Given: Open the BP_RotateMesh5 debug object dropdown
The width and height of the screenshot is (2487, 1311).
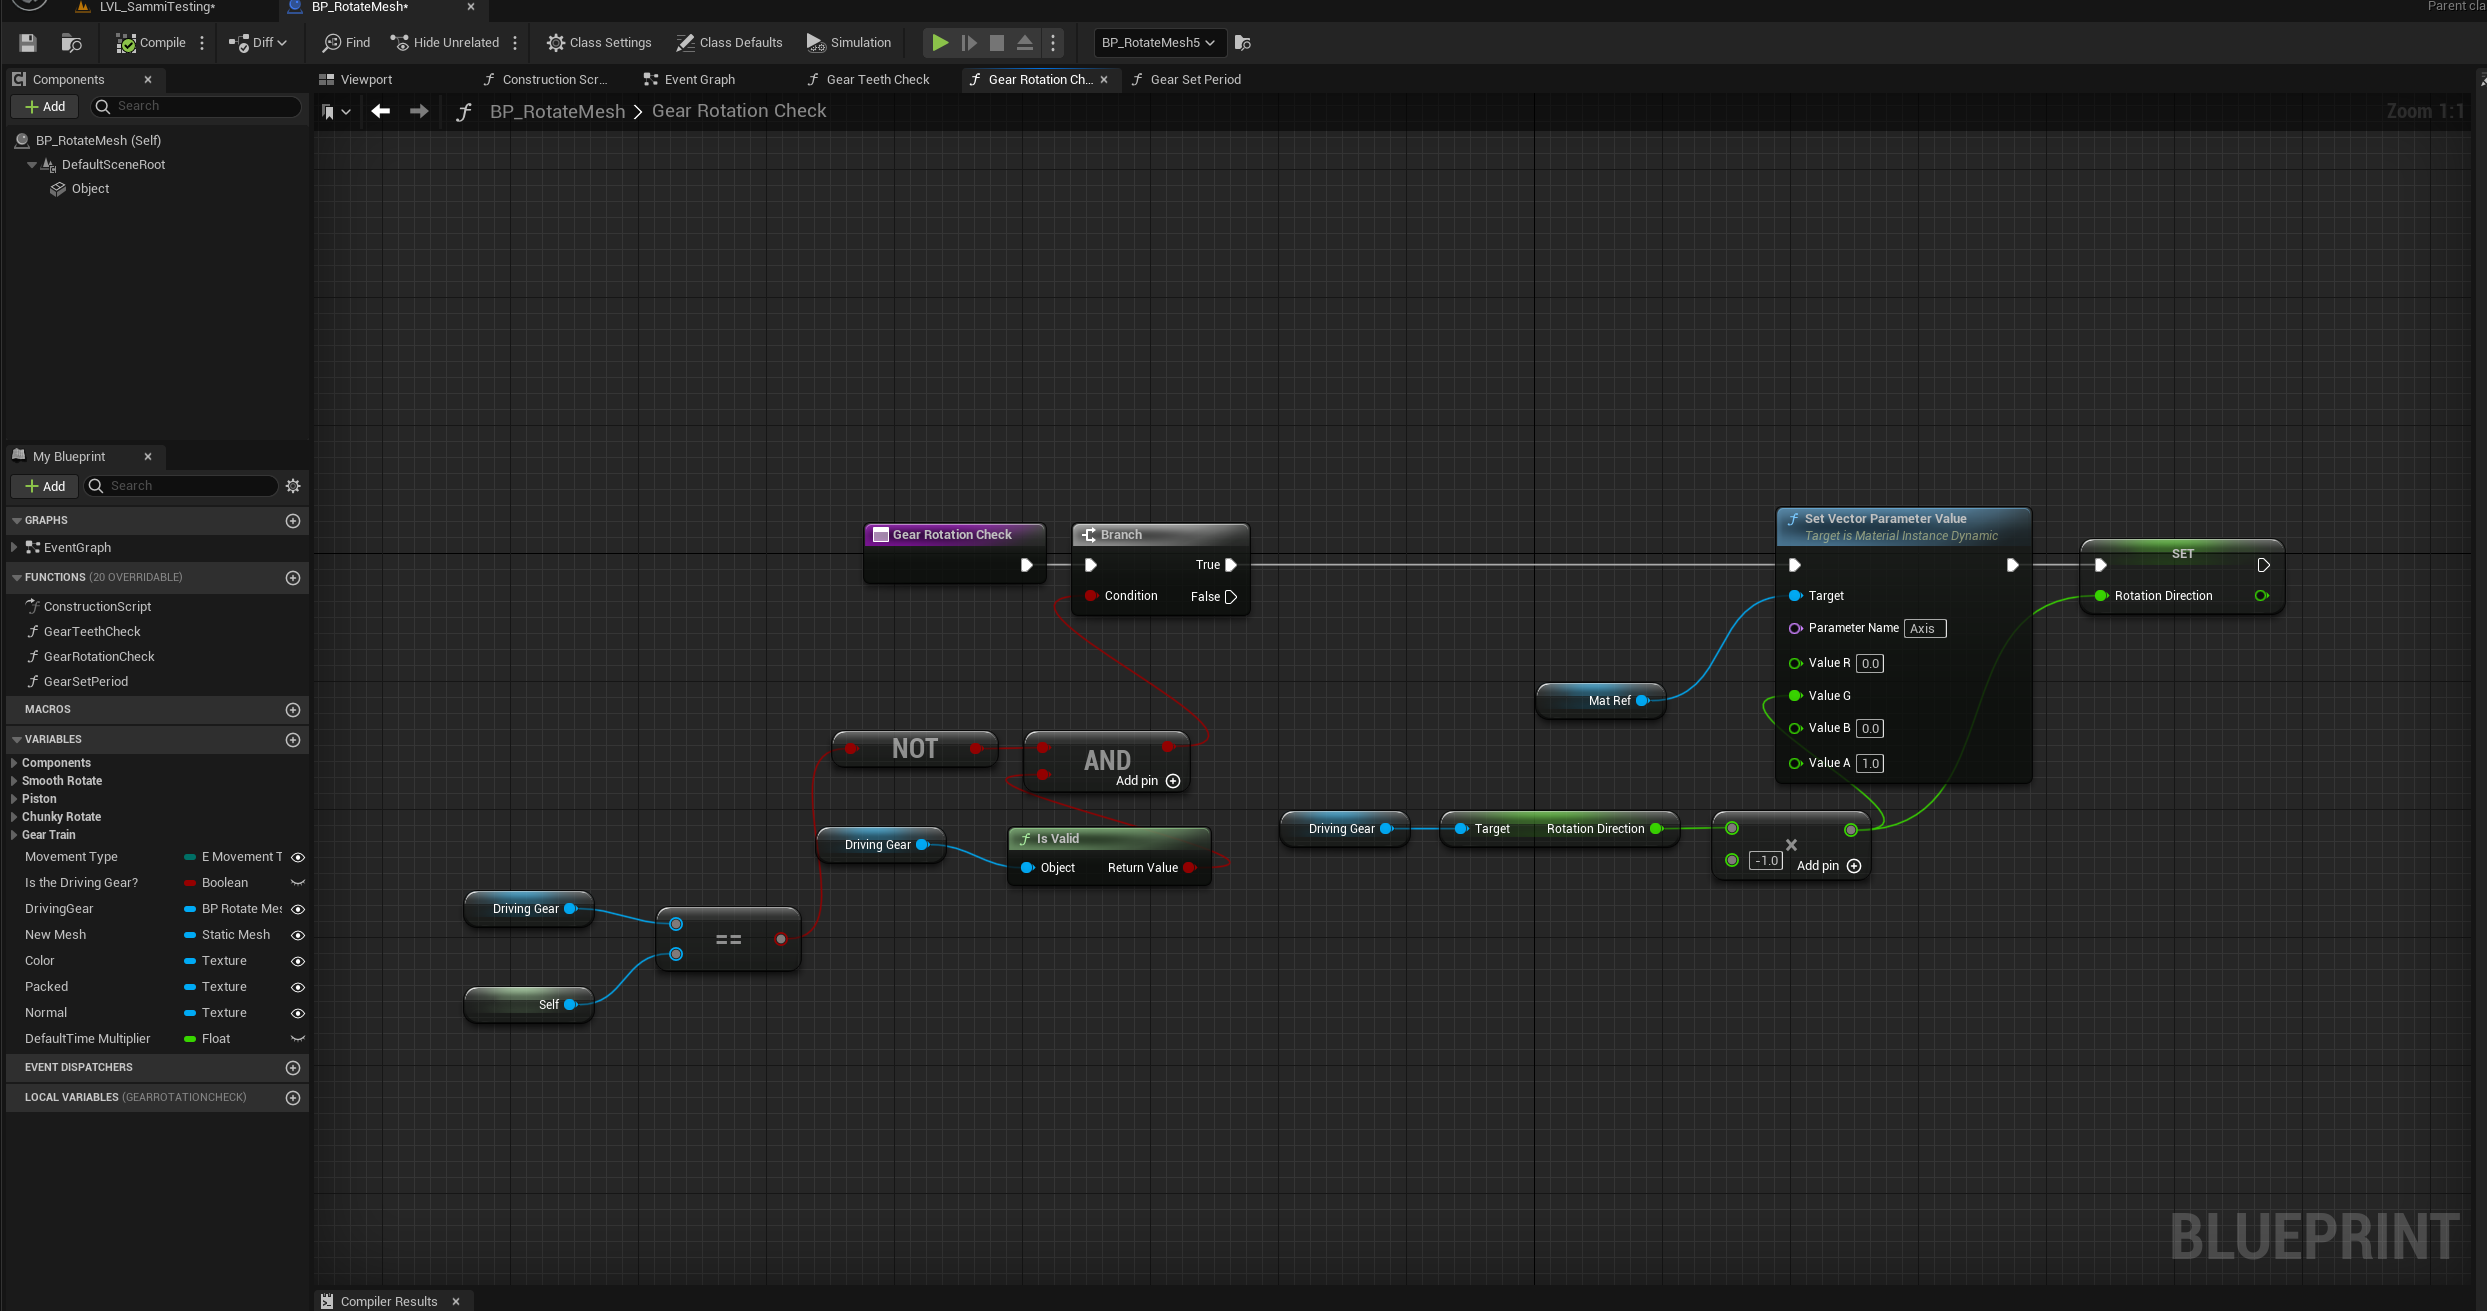Looking at the screenshot, I should click(x=1157, y=43).
